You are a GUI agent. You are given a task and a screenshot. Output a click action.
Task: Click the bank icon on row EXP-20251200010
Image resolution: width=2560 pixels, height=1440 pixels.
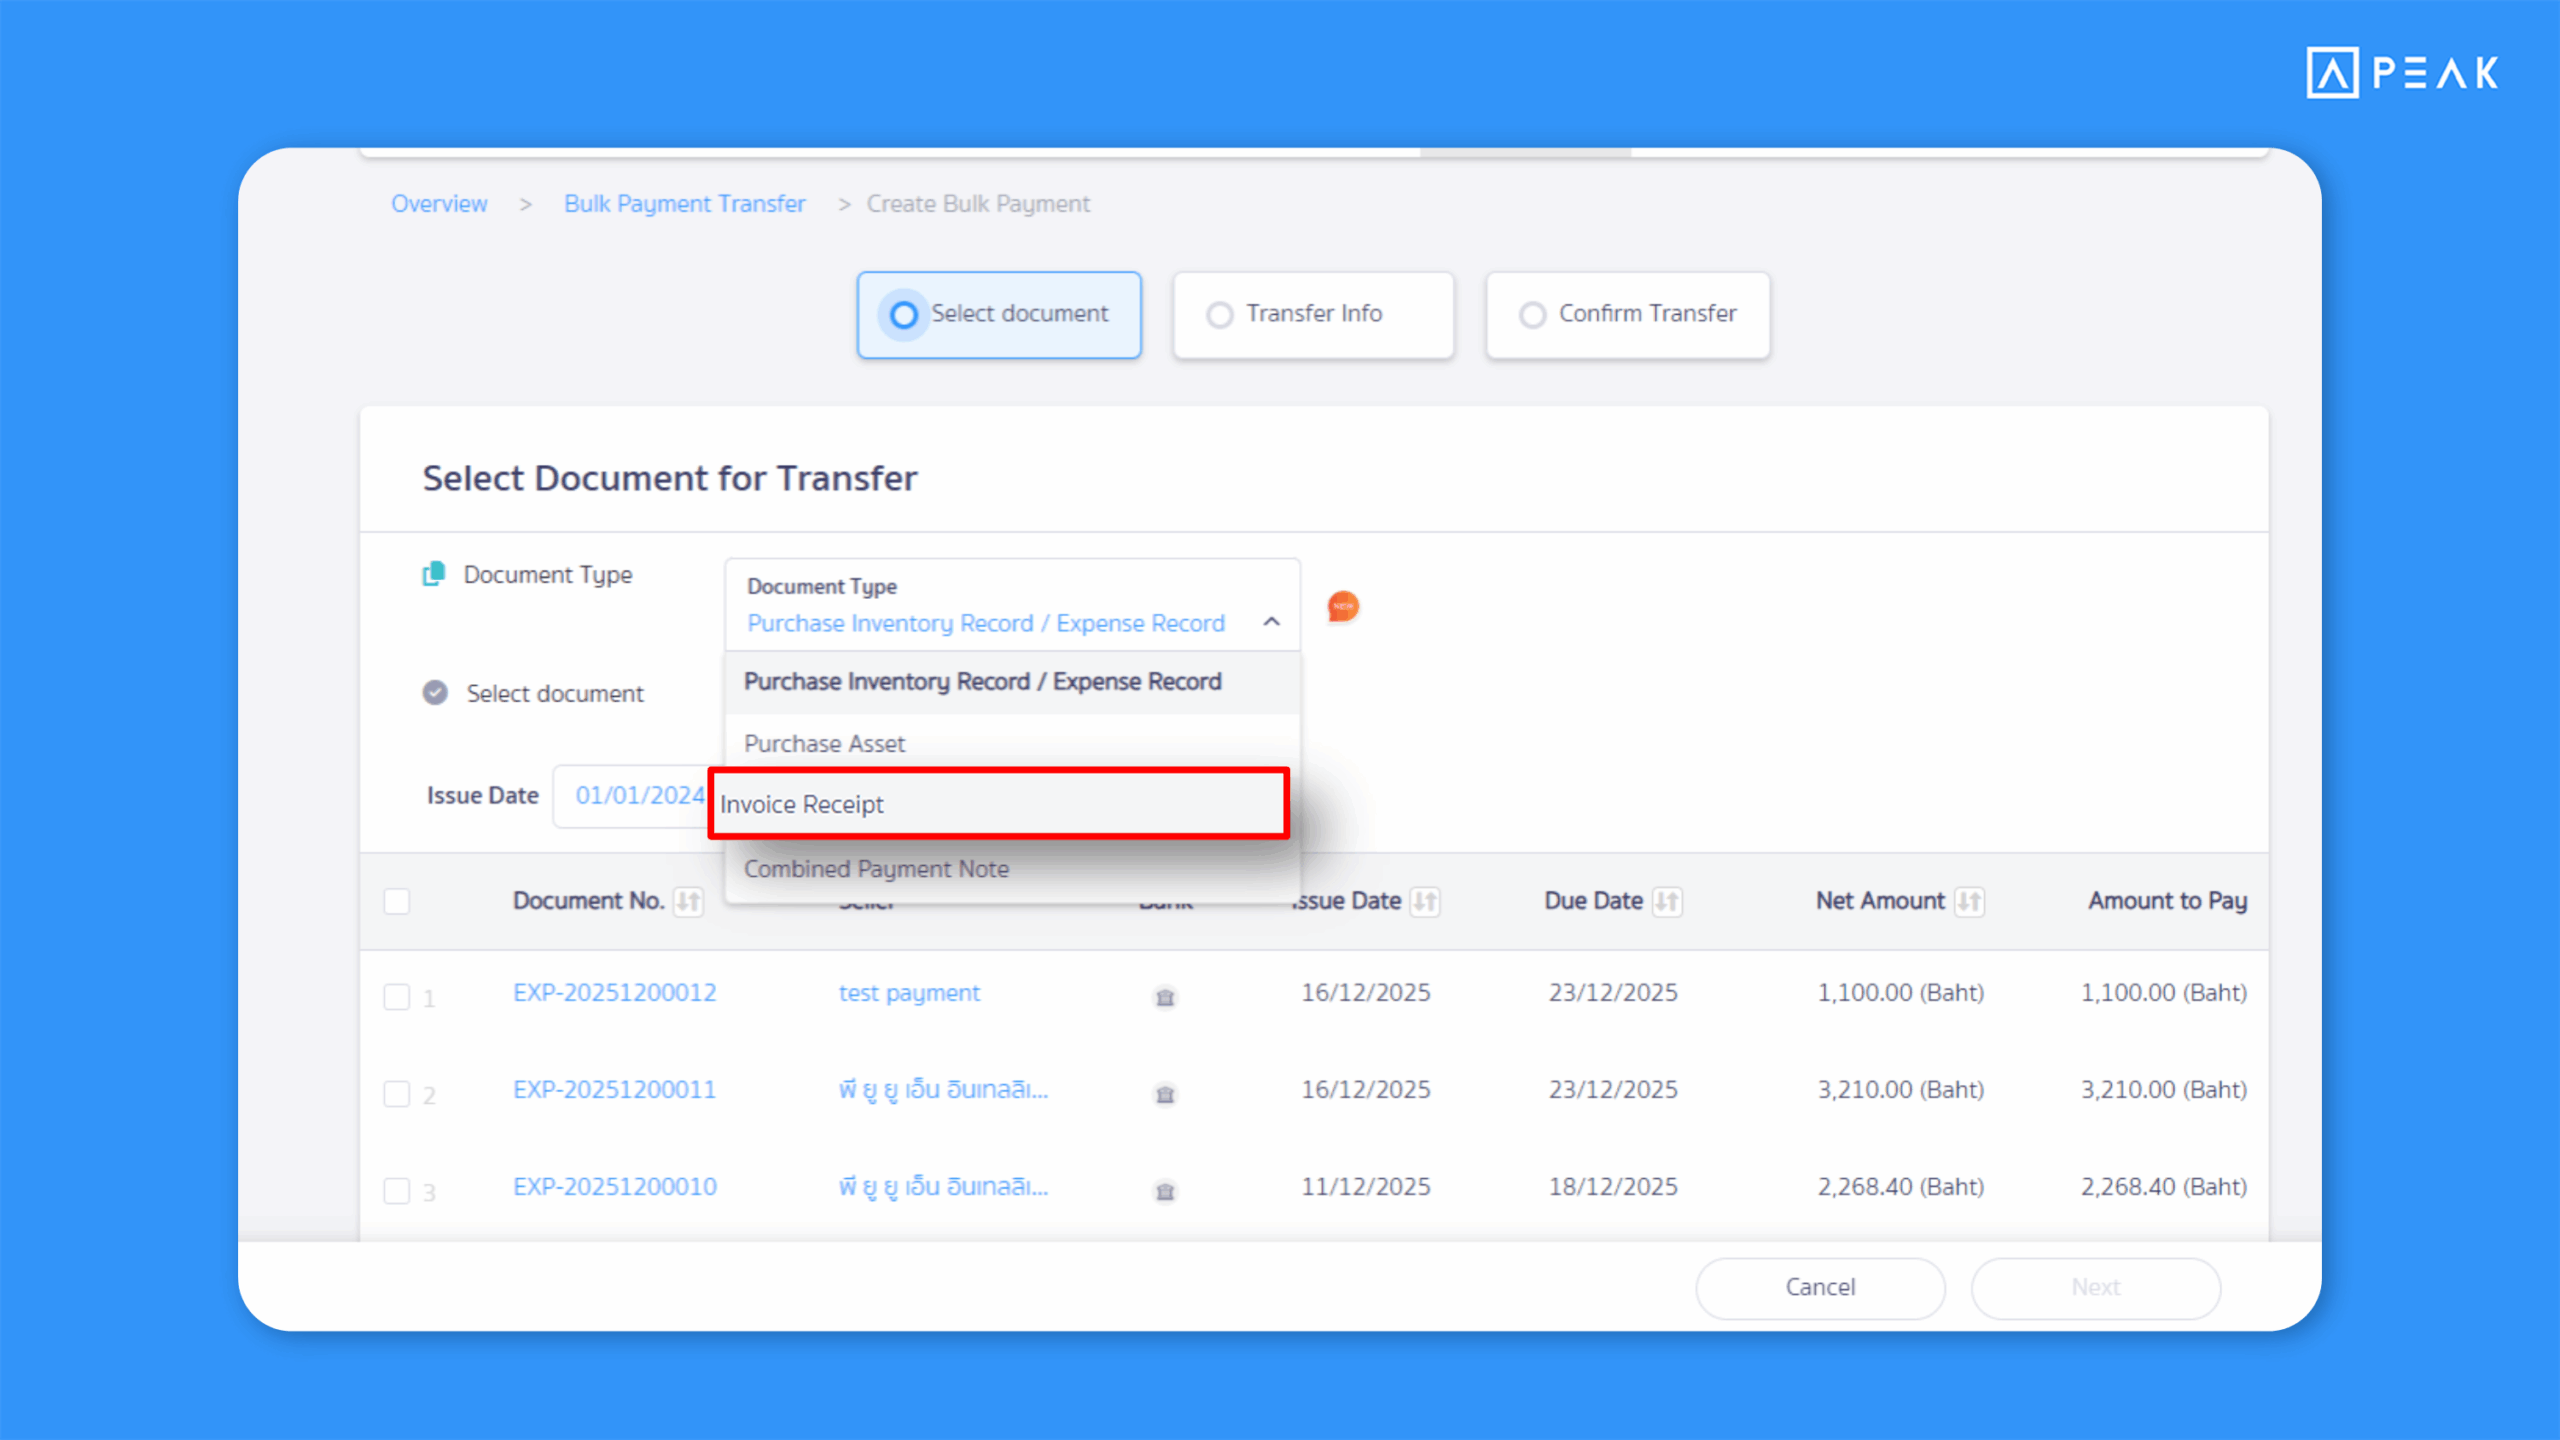1164,1191
